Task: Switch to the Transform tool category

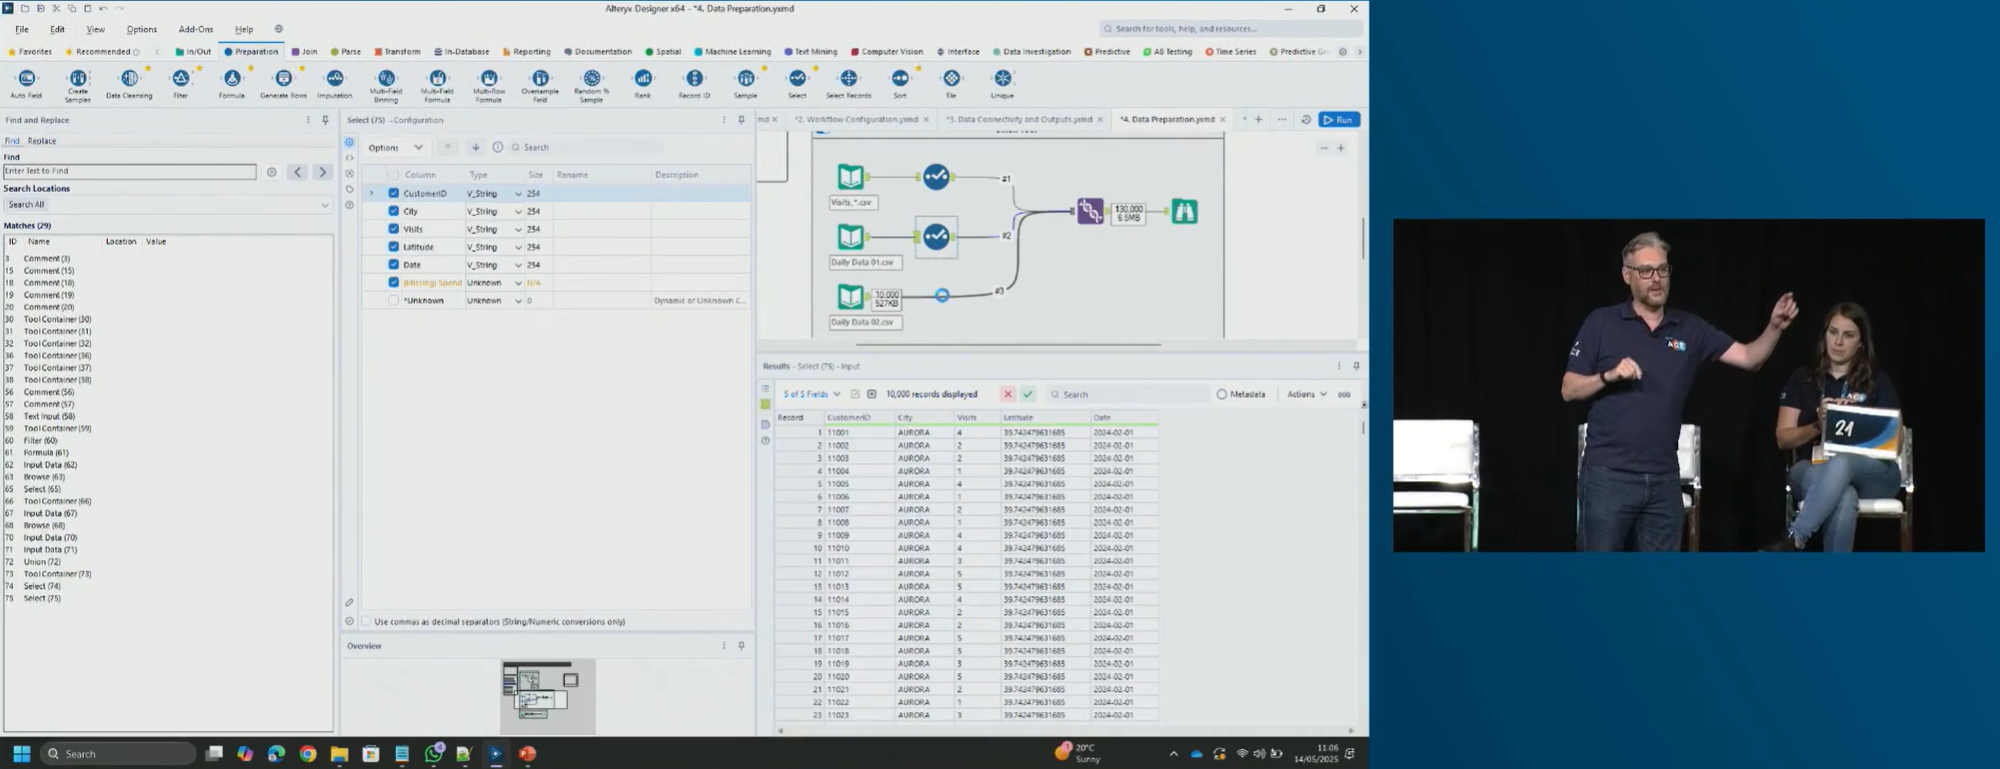Action: pyautogui.click(x=398, y=52)
